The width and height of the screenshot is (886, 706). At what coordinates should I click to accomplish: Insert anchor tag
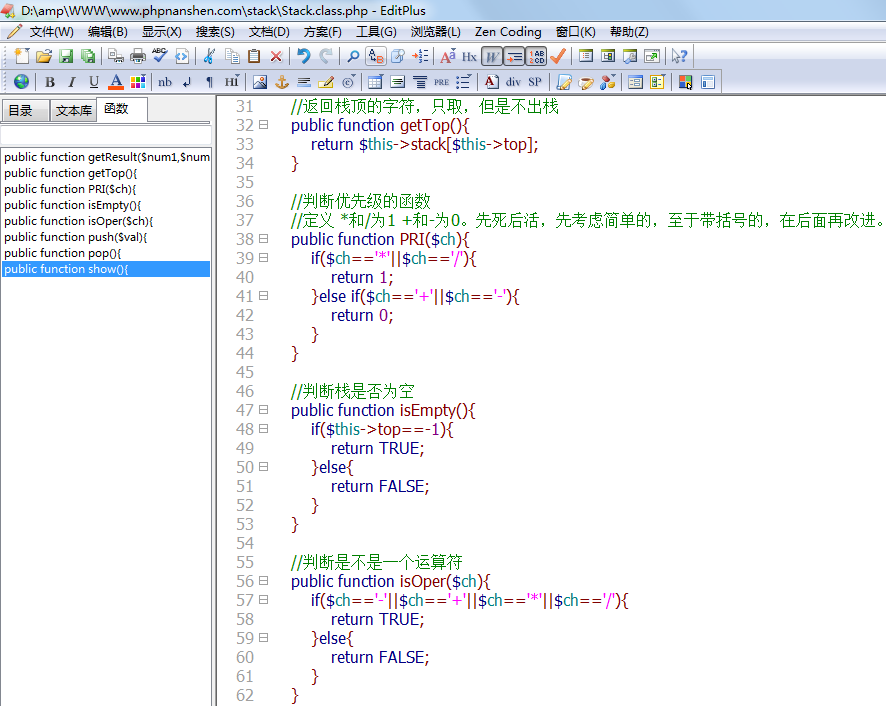(x=282, y=82)
